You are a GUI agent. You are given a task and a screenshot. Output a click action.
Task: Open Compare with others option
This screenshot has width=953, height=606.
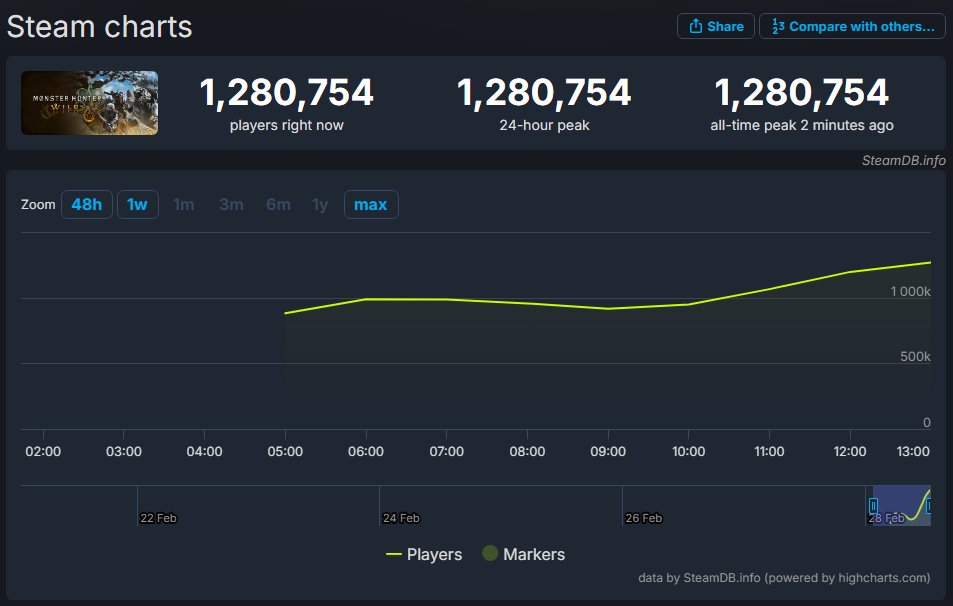[852, 26]
